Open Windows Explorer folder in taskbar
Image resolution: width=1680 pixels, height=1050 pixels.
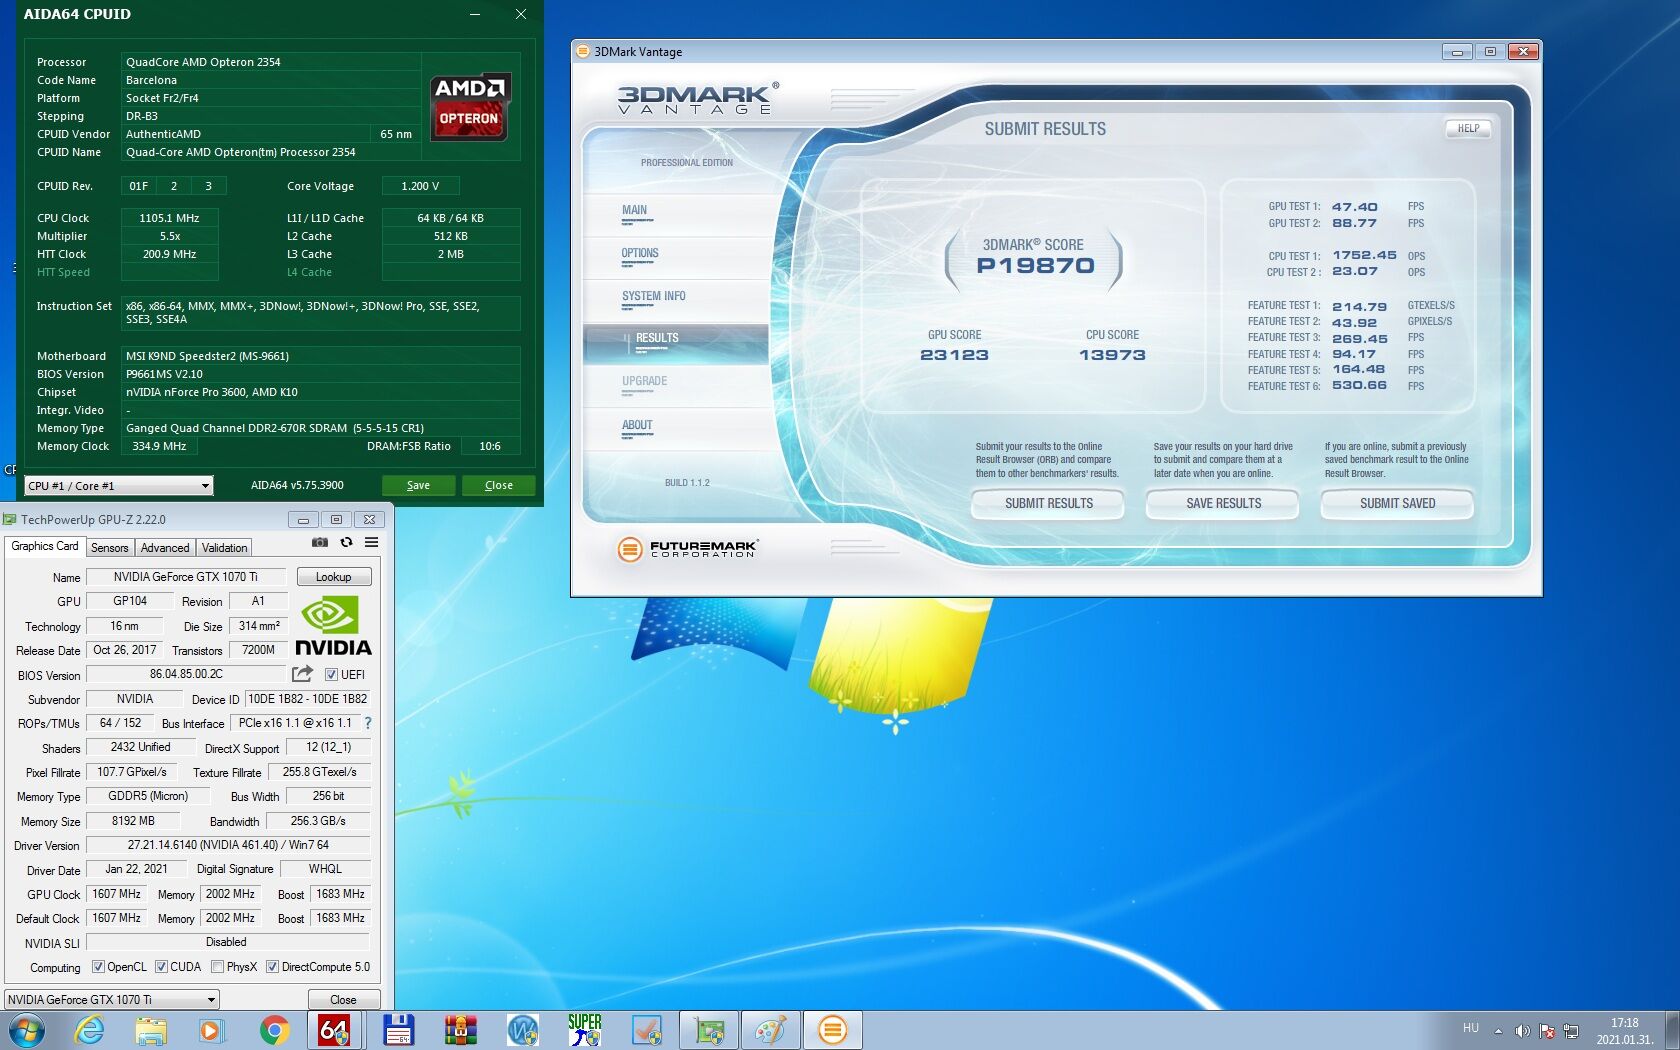(151, 1030)
